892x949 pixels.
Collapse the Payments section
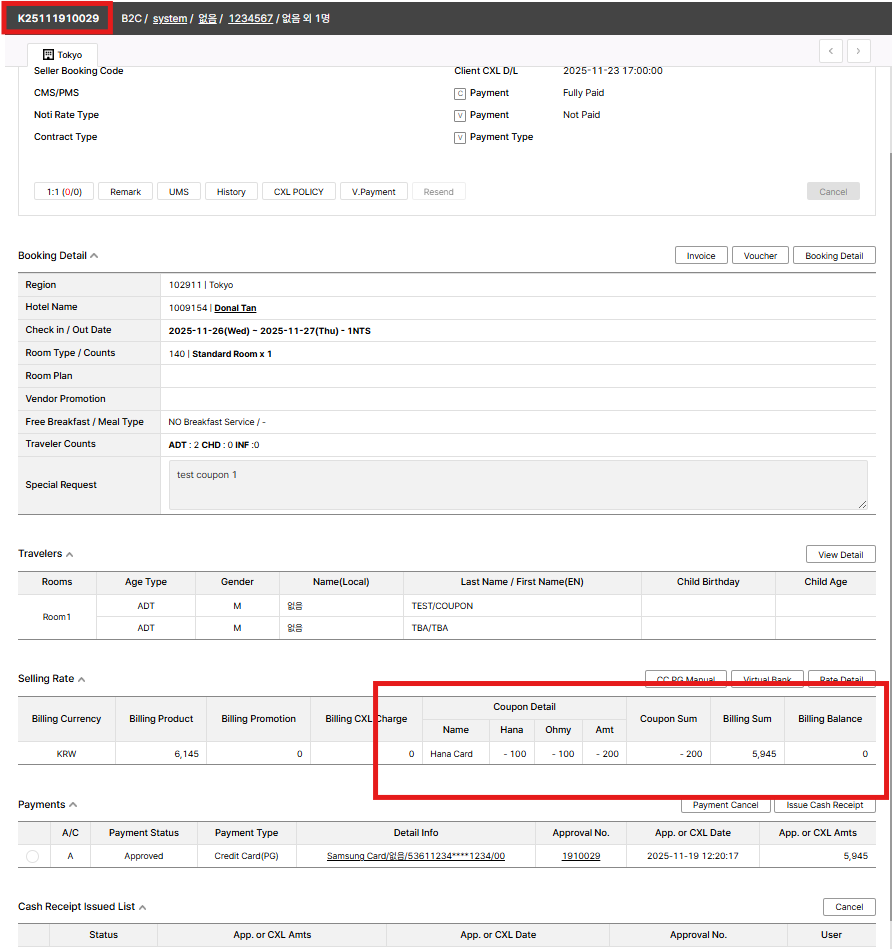coord(73,805)
